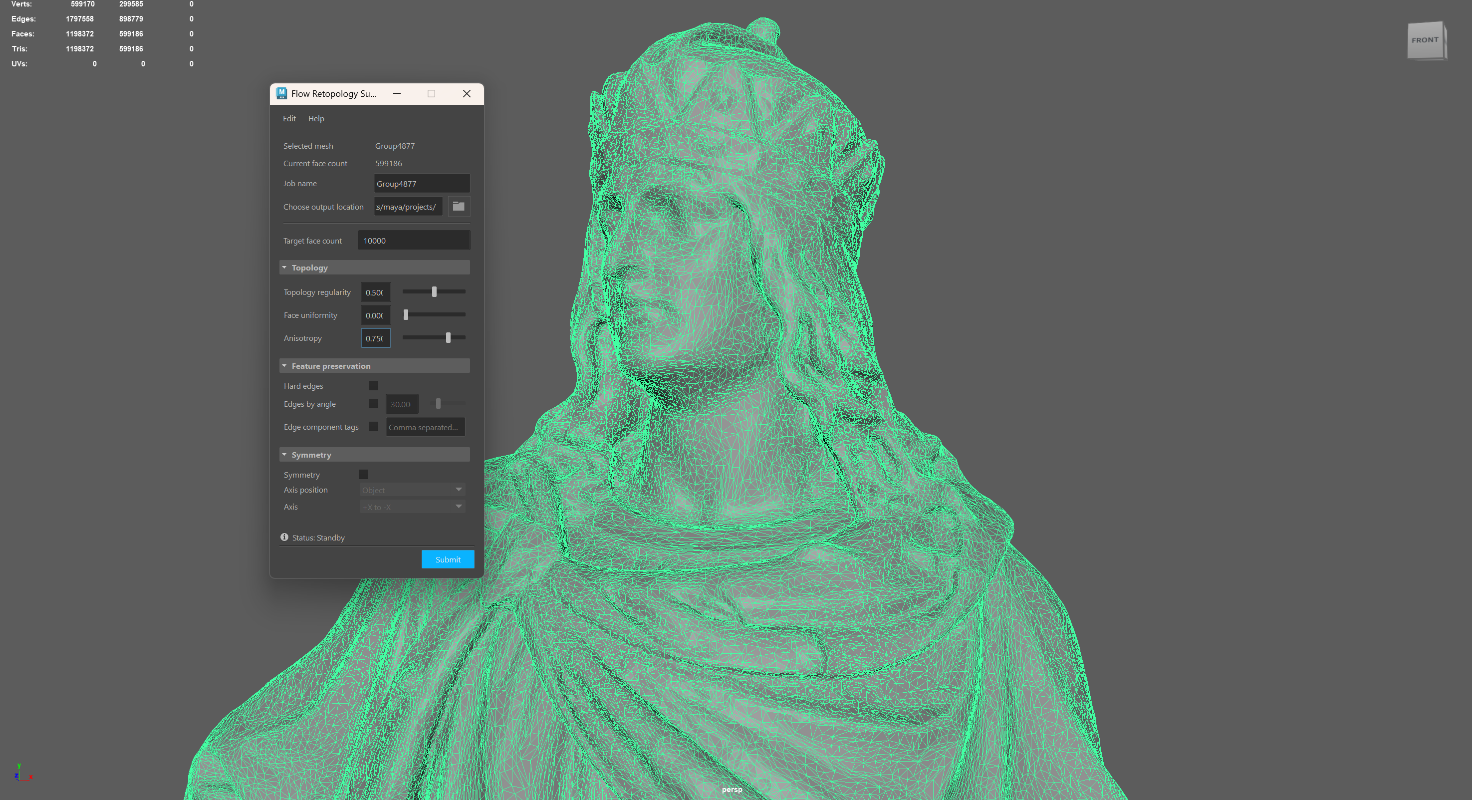The image size is (1472, 800).
Task: Click the FRONT view cube
Action: (1425, 41)
